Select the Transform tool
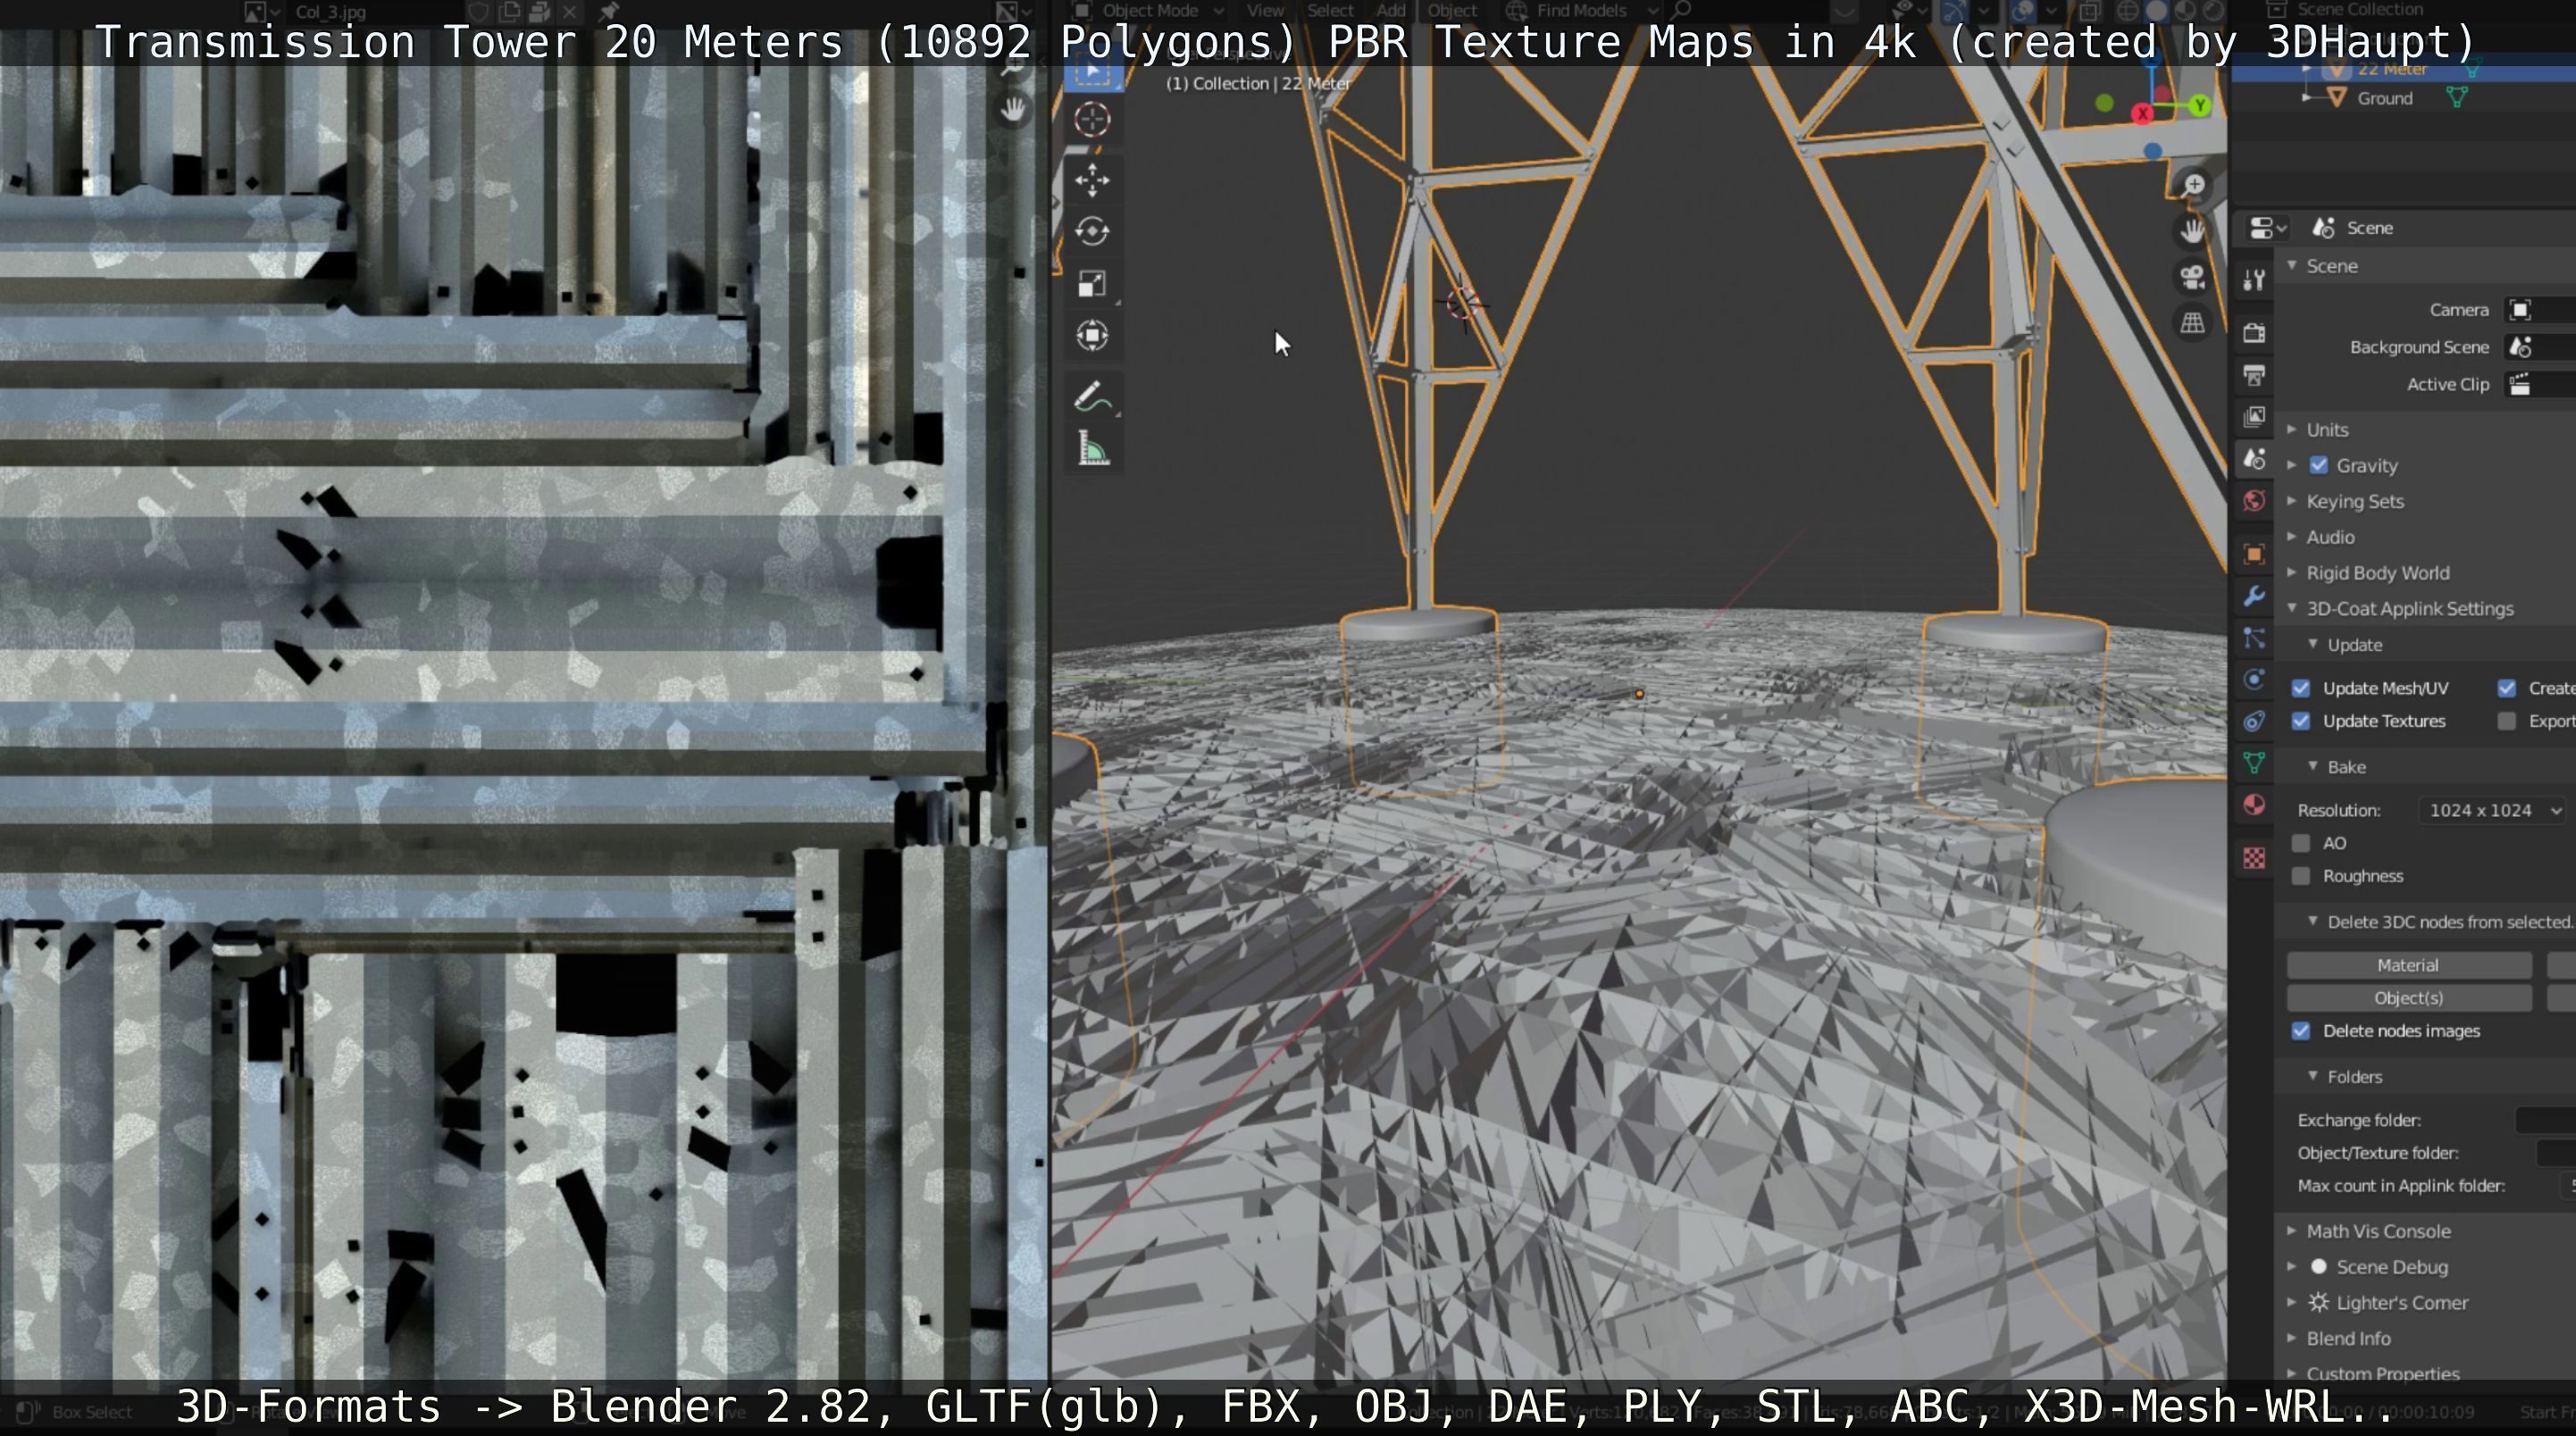Viewport: 2576px width, 1436px height. [1092, 335]
